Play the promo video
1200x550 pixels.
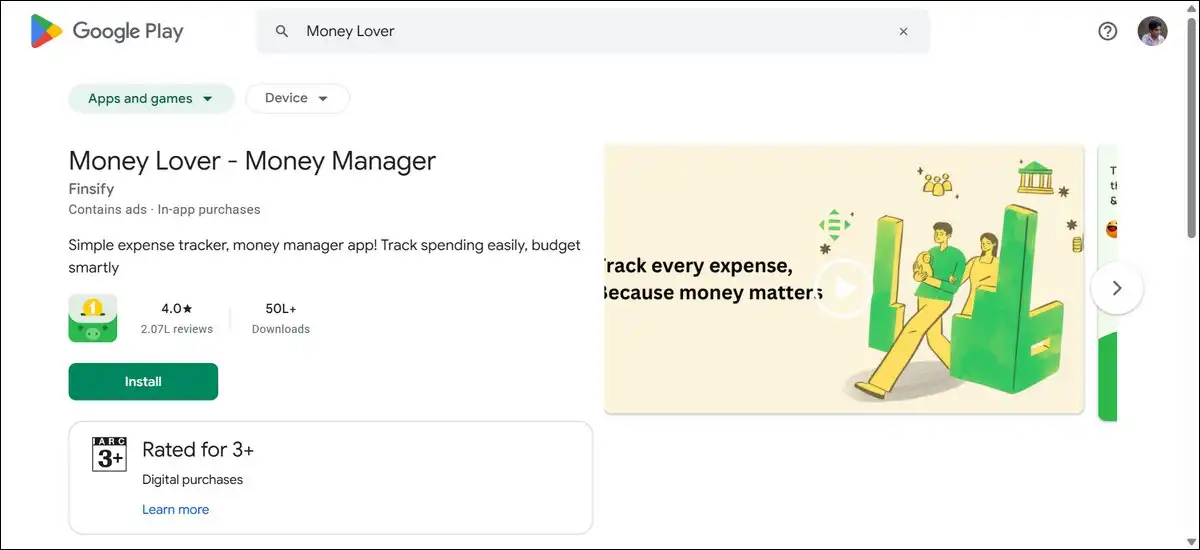click(843, 288)
